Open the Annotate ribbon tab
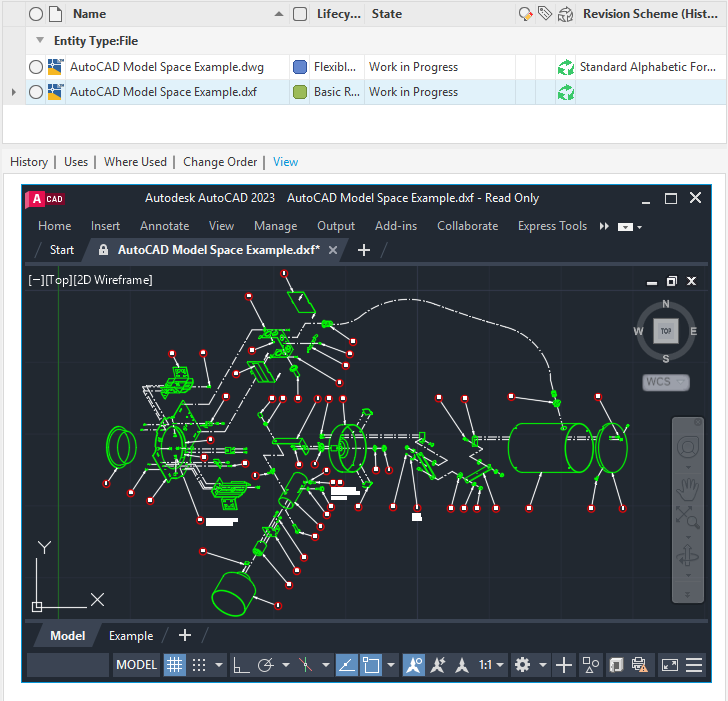 165,226
